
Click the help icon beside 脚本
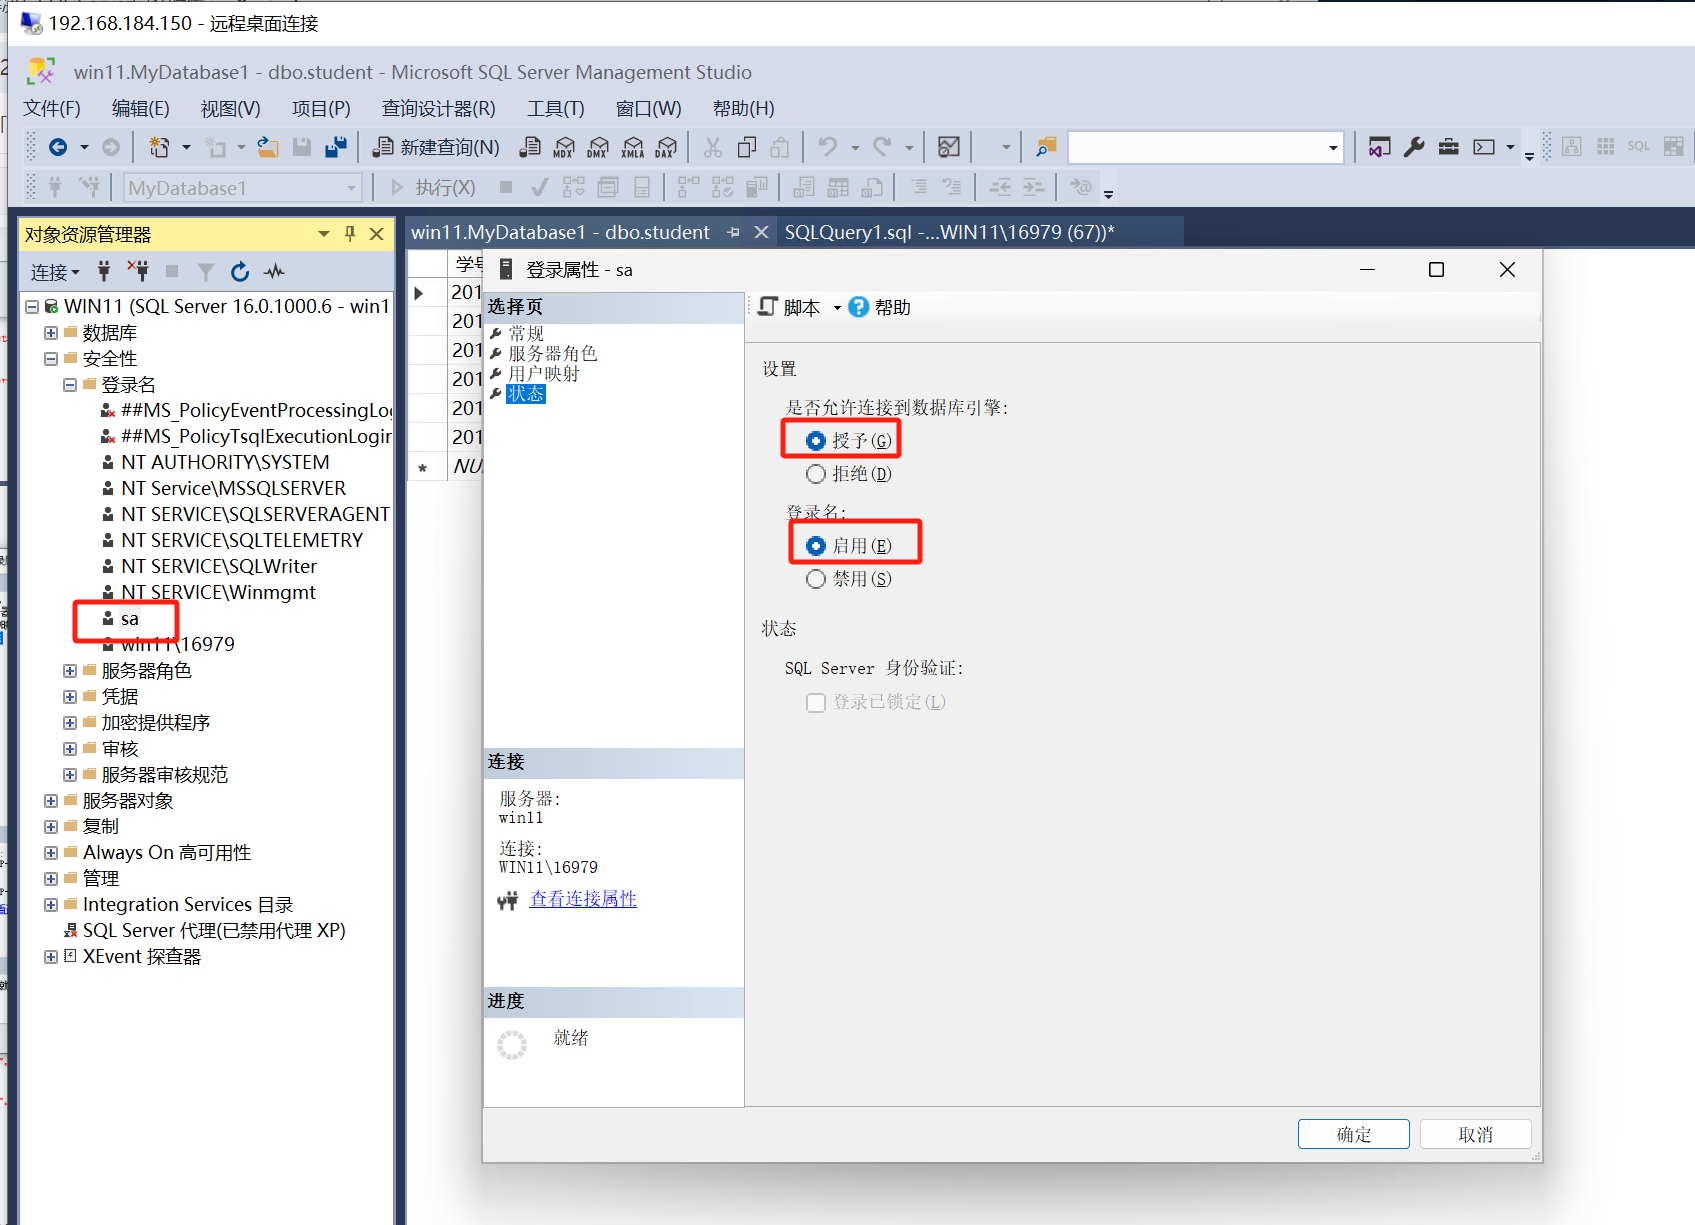tap(859, 307)
